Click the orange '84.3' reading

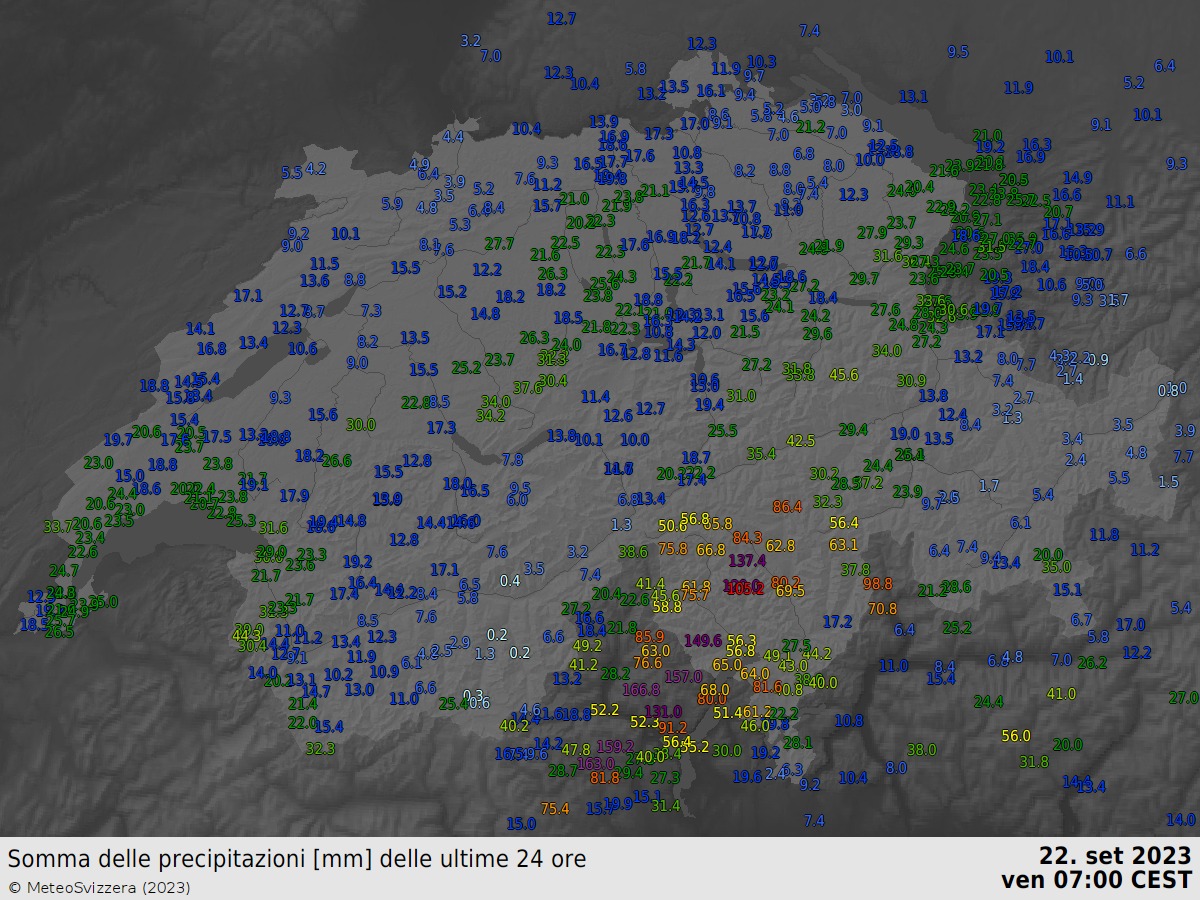click(747, 537)
